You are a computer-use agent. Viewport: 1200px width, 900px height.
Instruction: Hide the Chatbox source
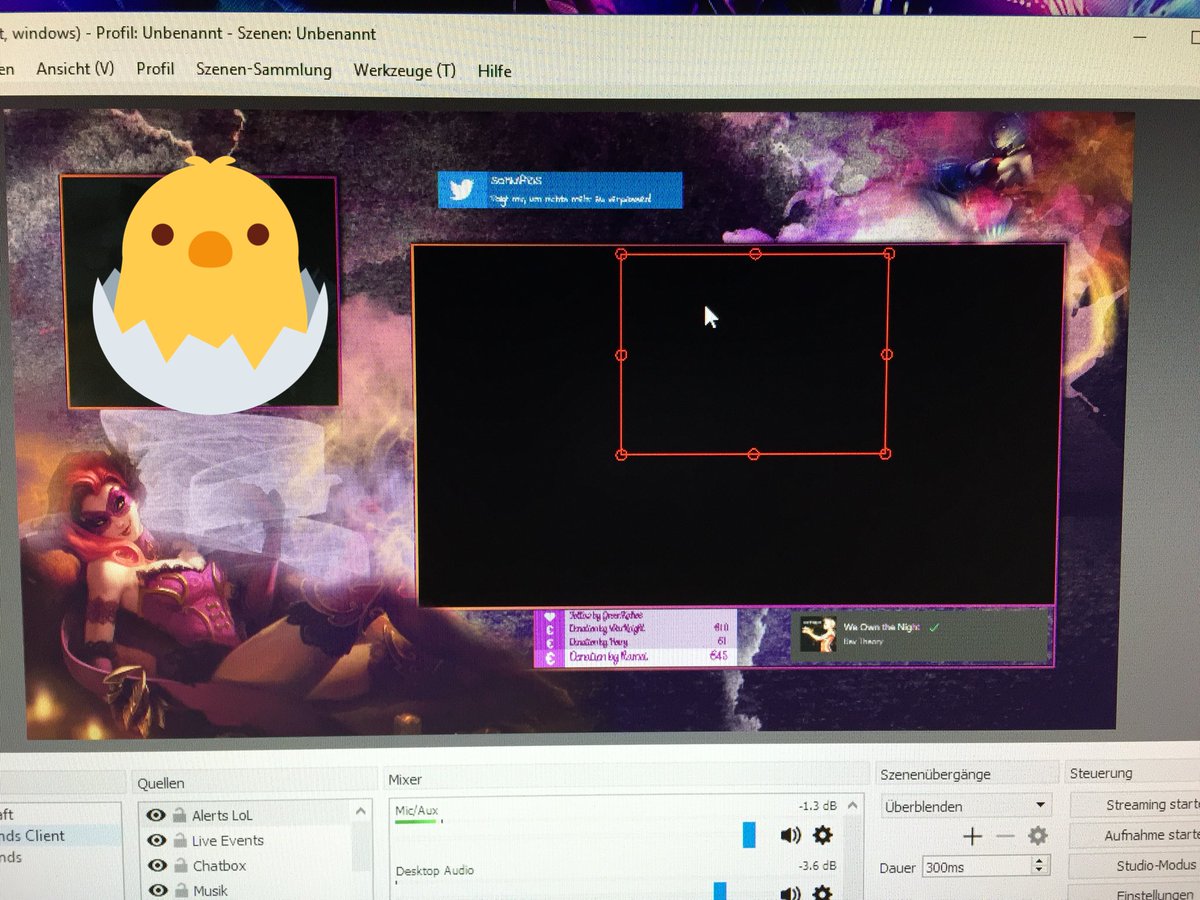coord(156,866)
